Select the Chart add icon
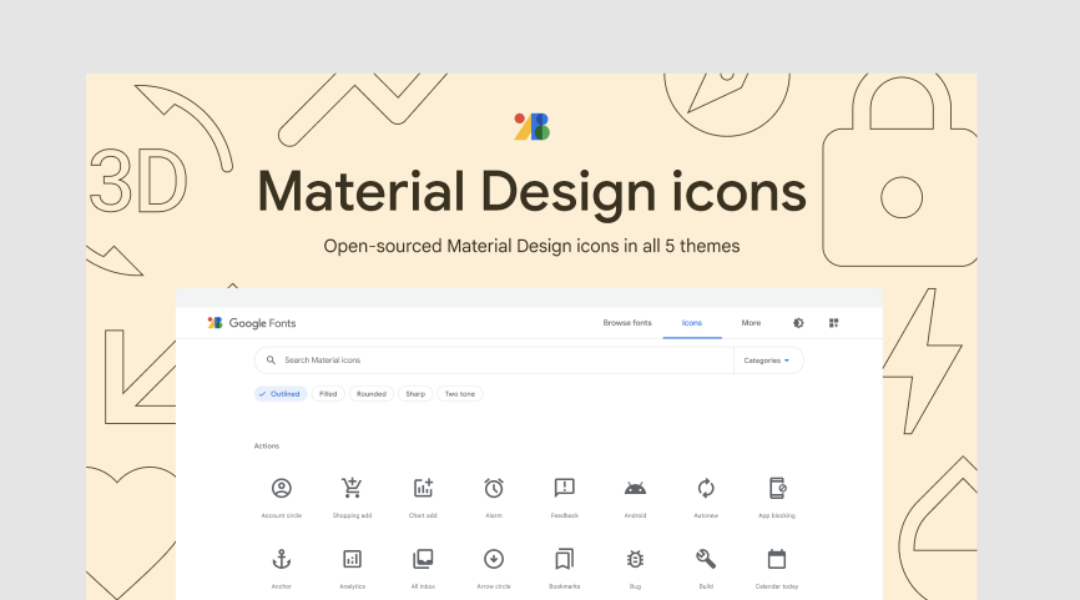 click(x=423, y=488)
